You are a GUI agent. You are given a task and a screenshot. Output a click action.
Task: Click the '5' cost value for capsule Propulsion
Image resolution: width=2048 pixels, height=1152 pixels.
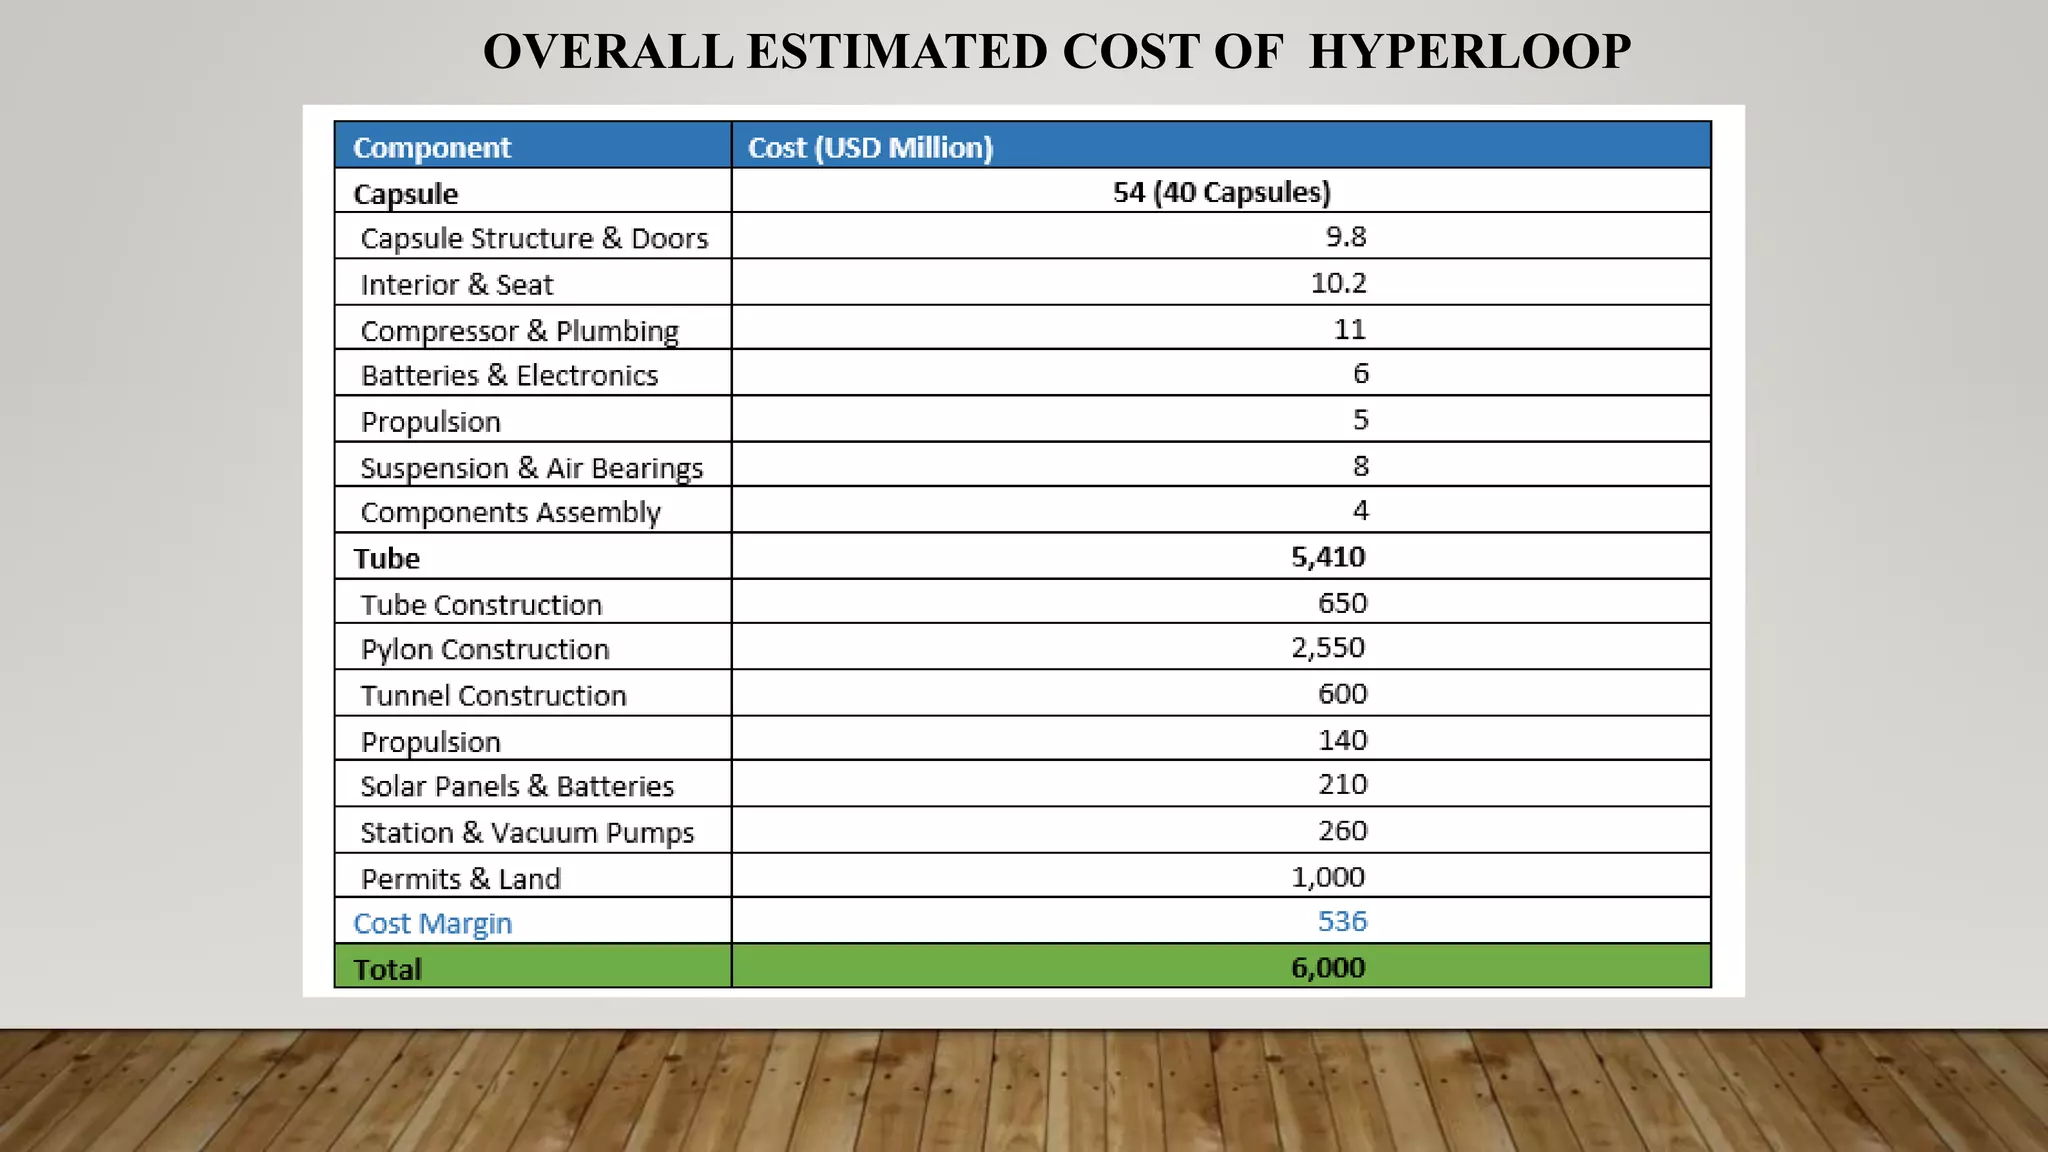[1360, 419]
